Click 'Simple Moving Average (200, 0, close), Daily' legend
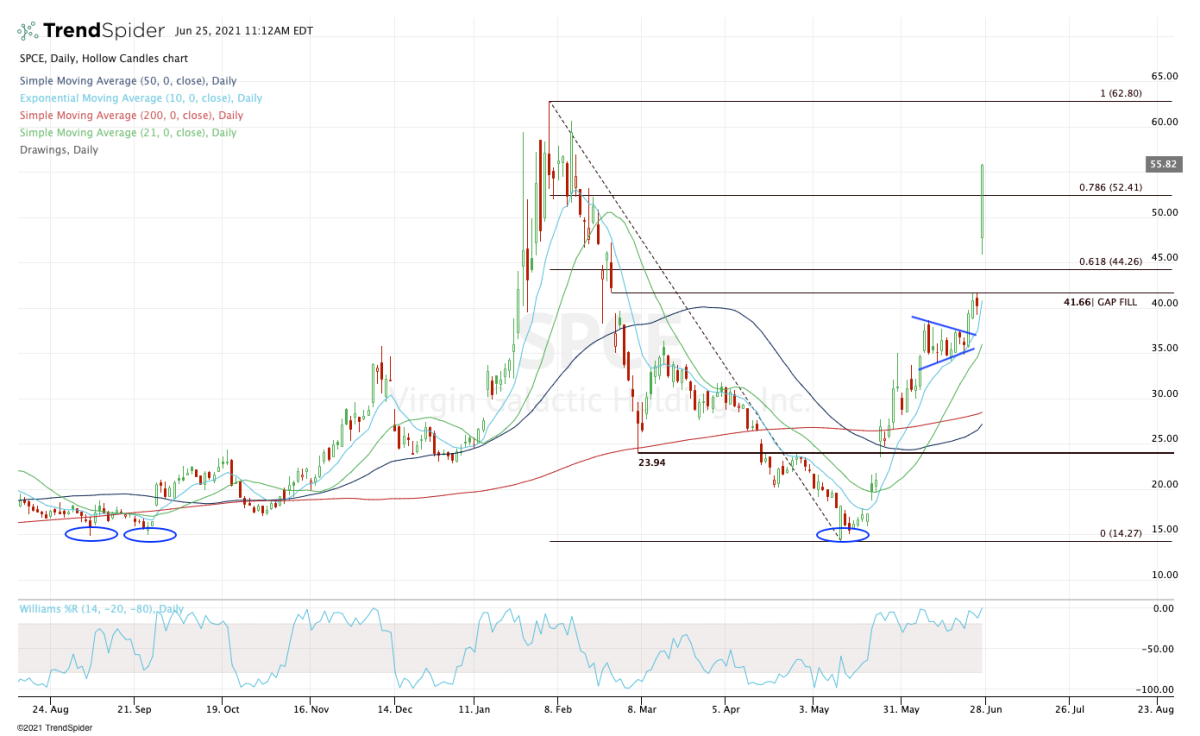 point(129,115)
